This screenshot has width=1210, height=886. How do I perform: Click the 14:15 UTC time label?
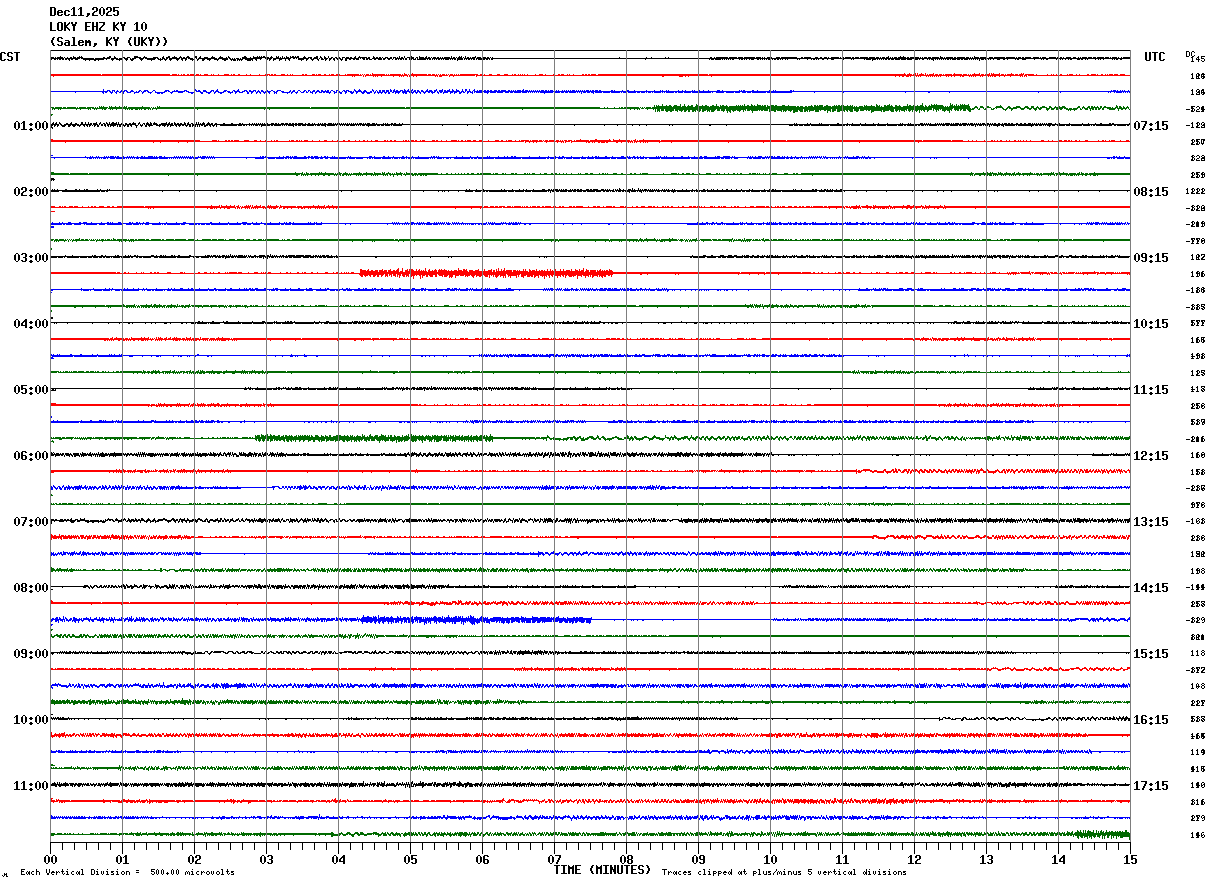point(1150,588)
